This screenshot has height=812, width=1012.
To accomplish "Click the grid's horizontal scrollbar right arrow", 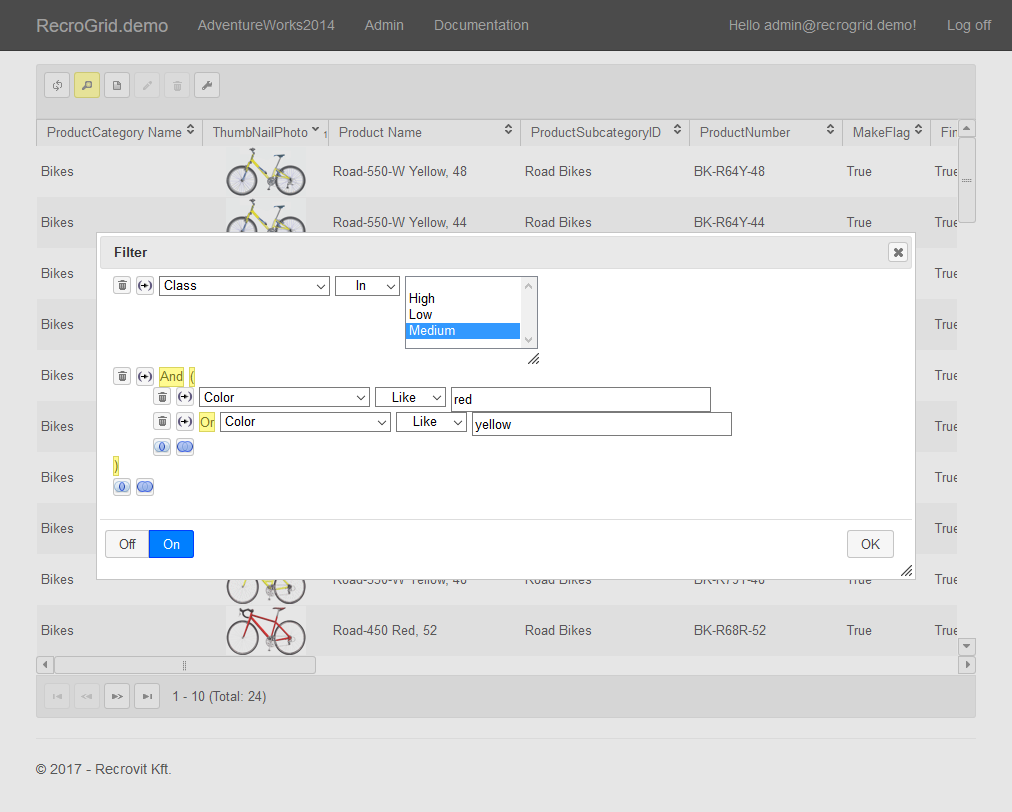I will click(966, 665).
